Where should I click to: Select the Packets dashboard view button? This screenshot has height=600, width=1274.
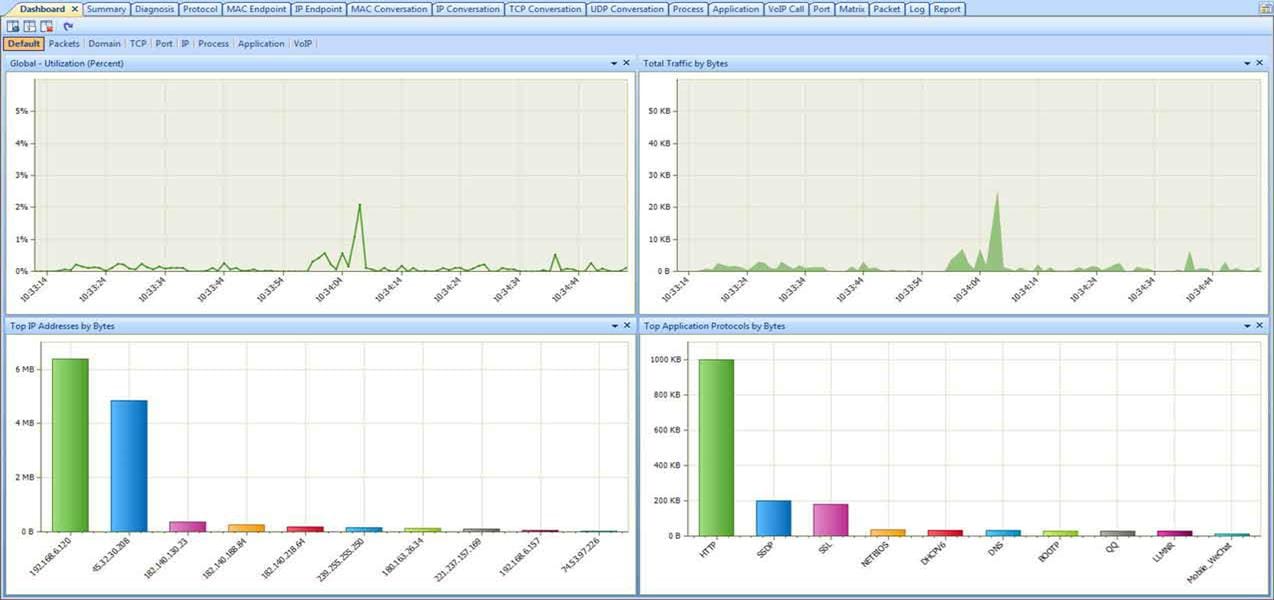click(x=64, y=44)
